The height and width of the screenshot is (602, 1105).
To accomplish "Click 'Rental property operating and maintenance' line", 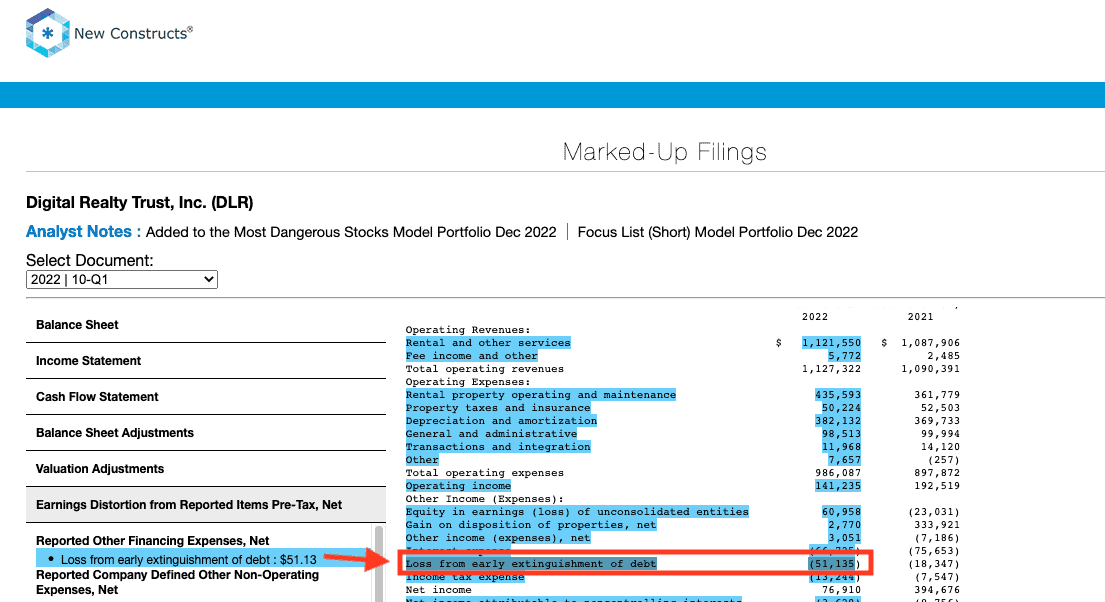I will (541, 395).
